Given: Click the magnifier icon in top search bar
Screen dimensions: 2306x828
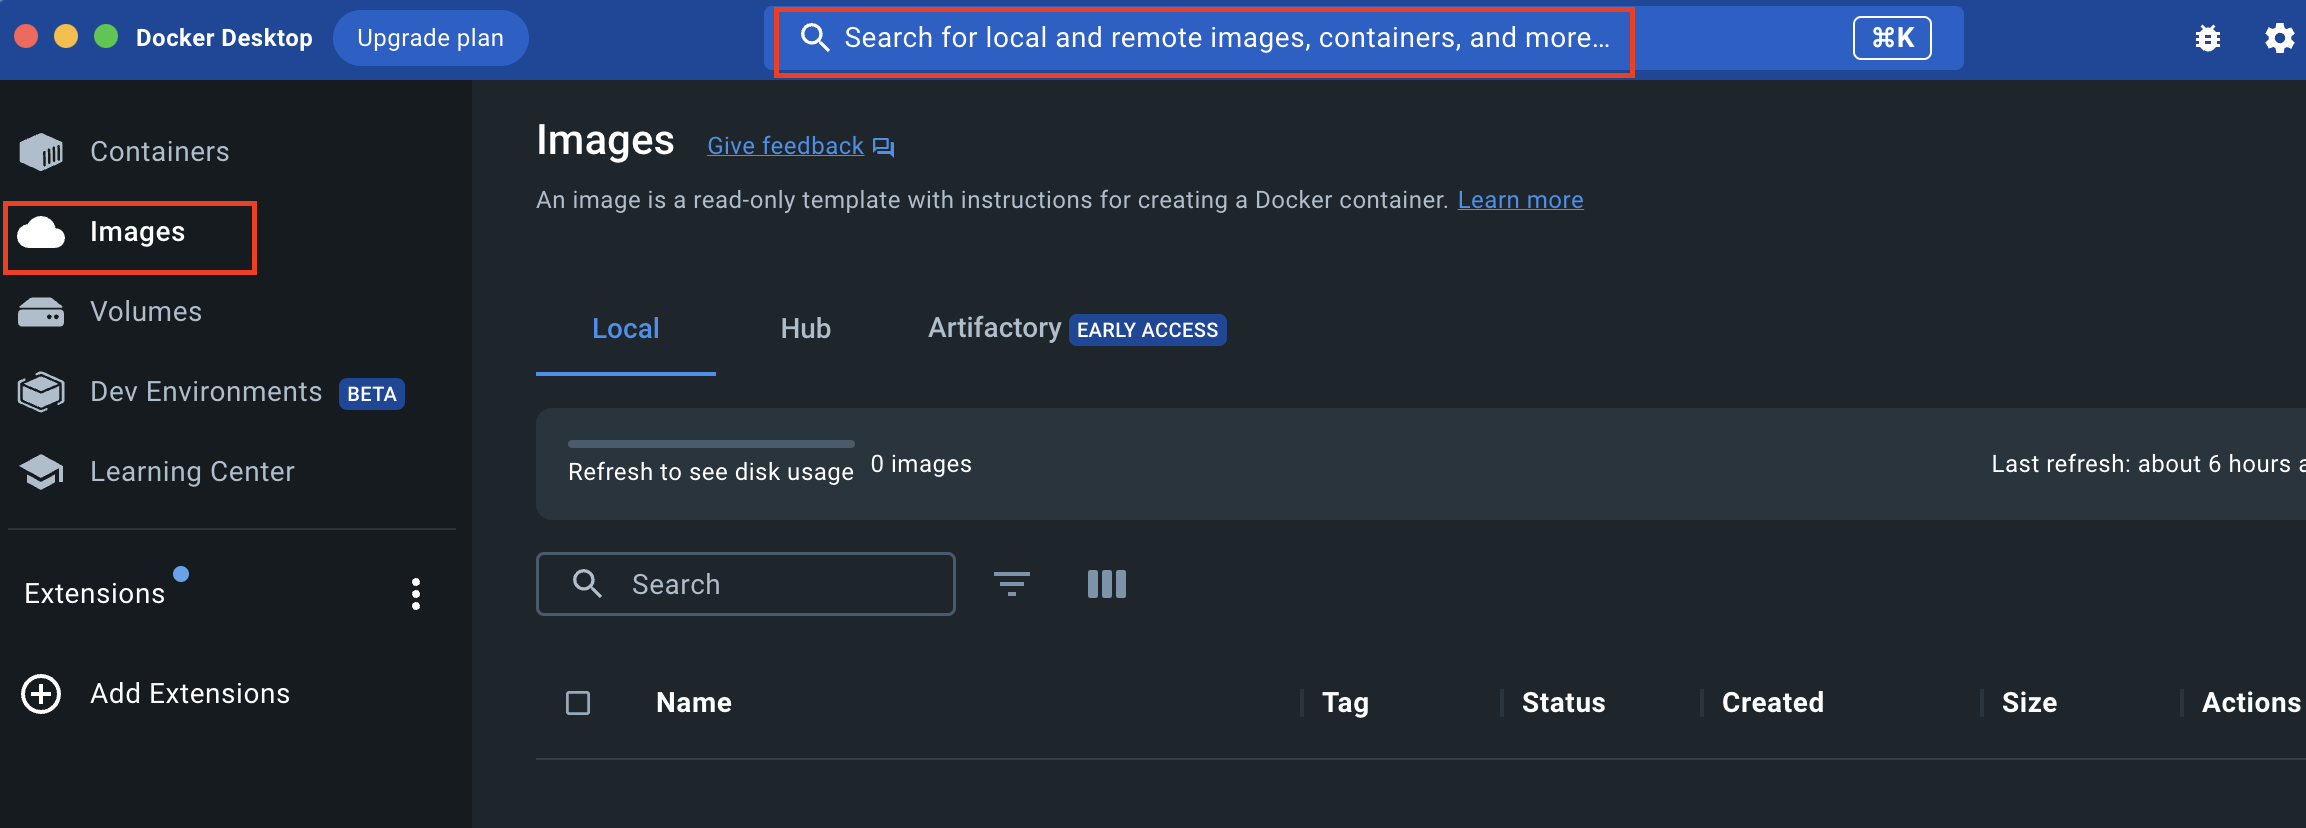Looking at the screenshot, I should pos(816,38).
